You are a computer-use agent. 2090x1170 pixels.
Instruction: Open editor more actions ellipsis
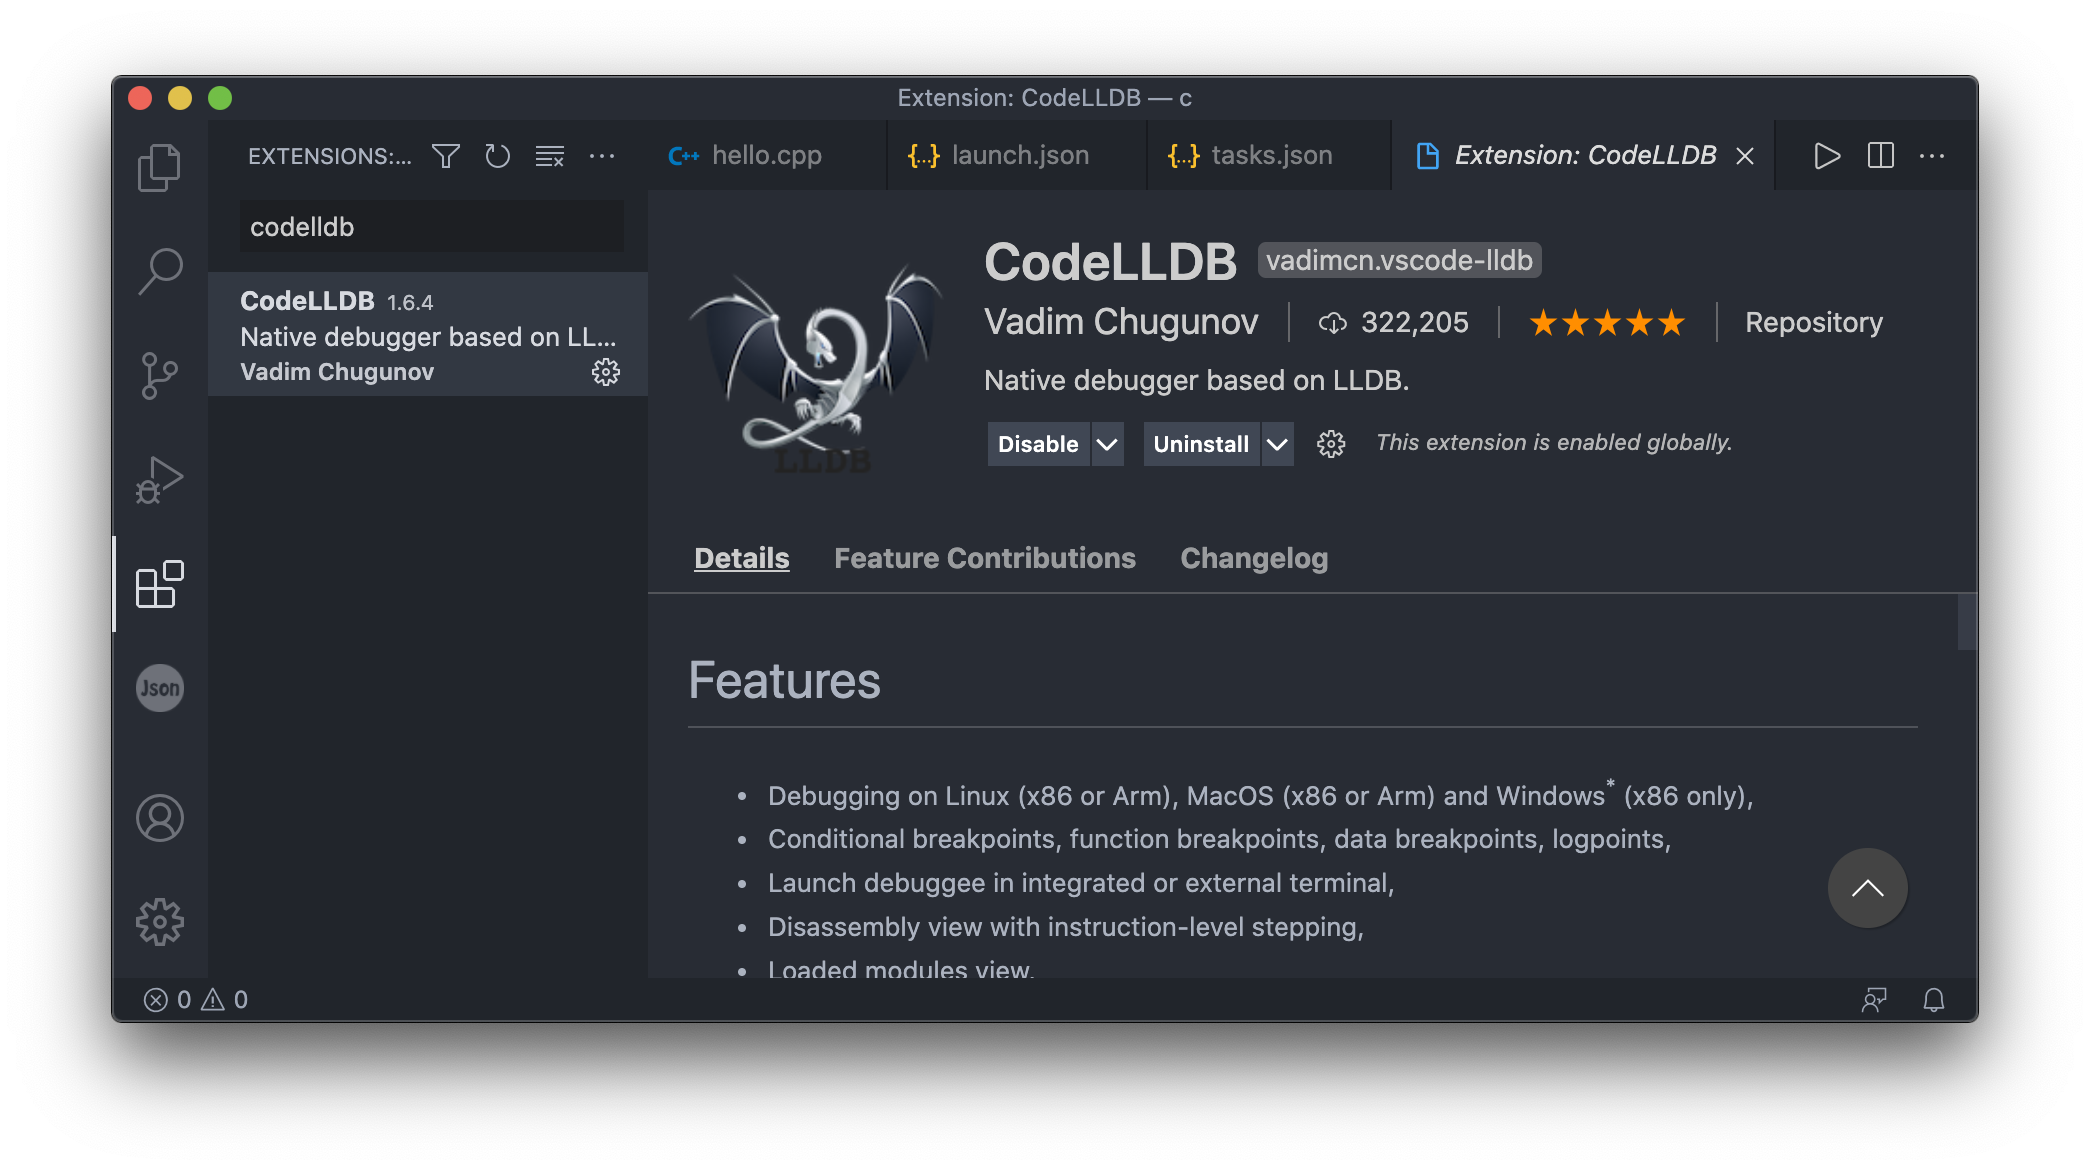[x=1932, y=156]
